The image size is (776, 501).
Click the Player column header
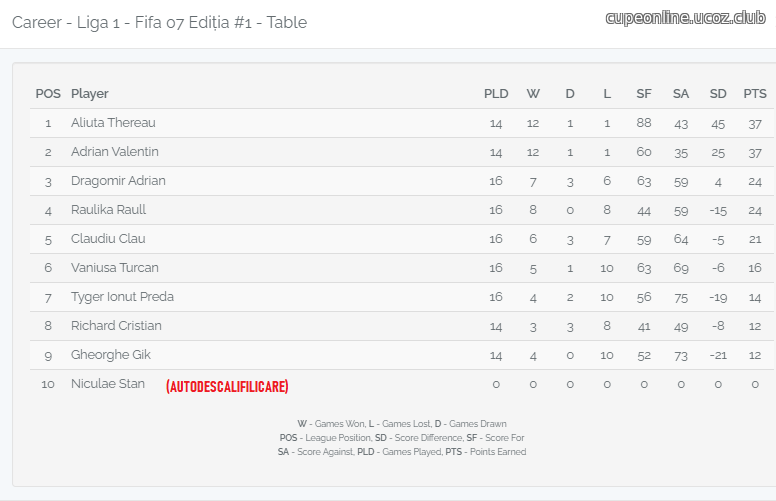click(x=90, y=94)
